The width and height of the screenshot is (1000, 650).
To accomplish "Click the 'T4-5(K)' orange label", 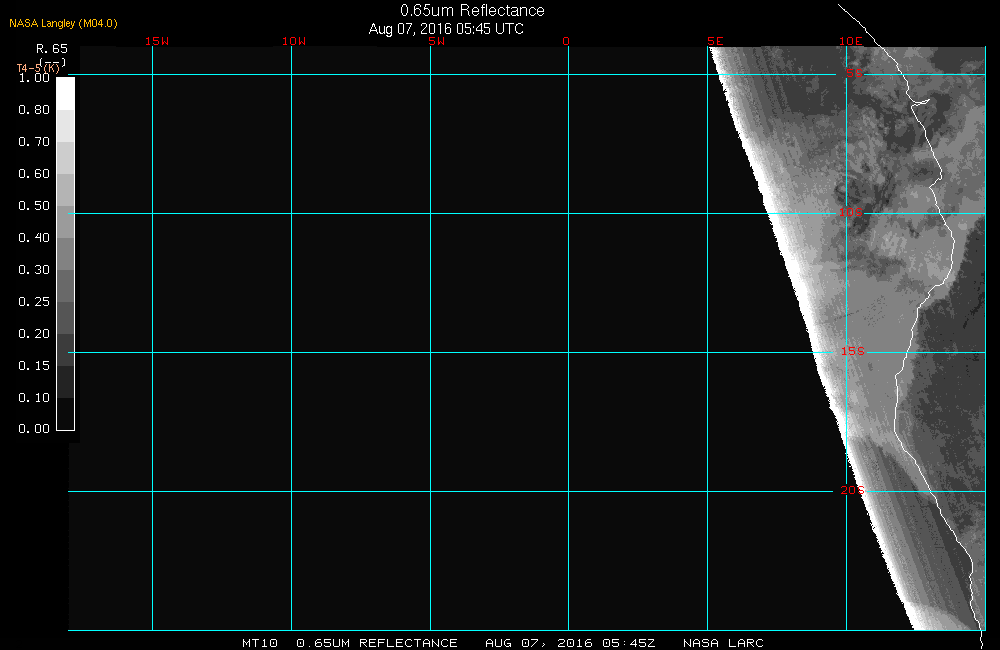I will [38, 68].
